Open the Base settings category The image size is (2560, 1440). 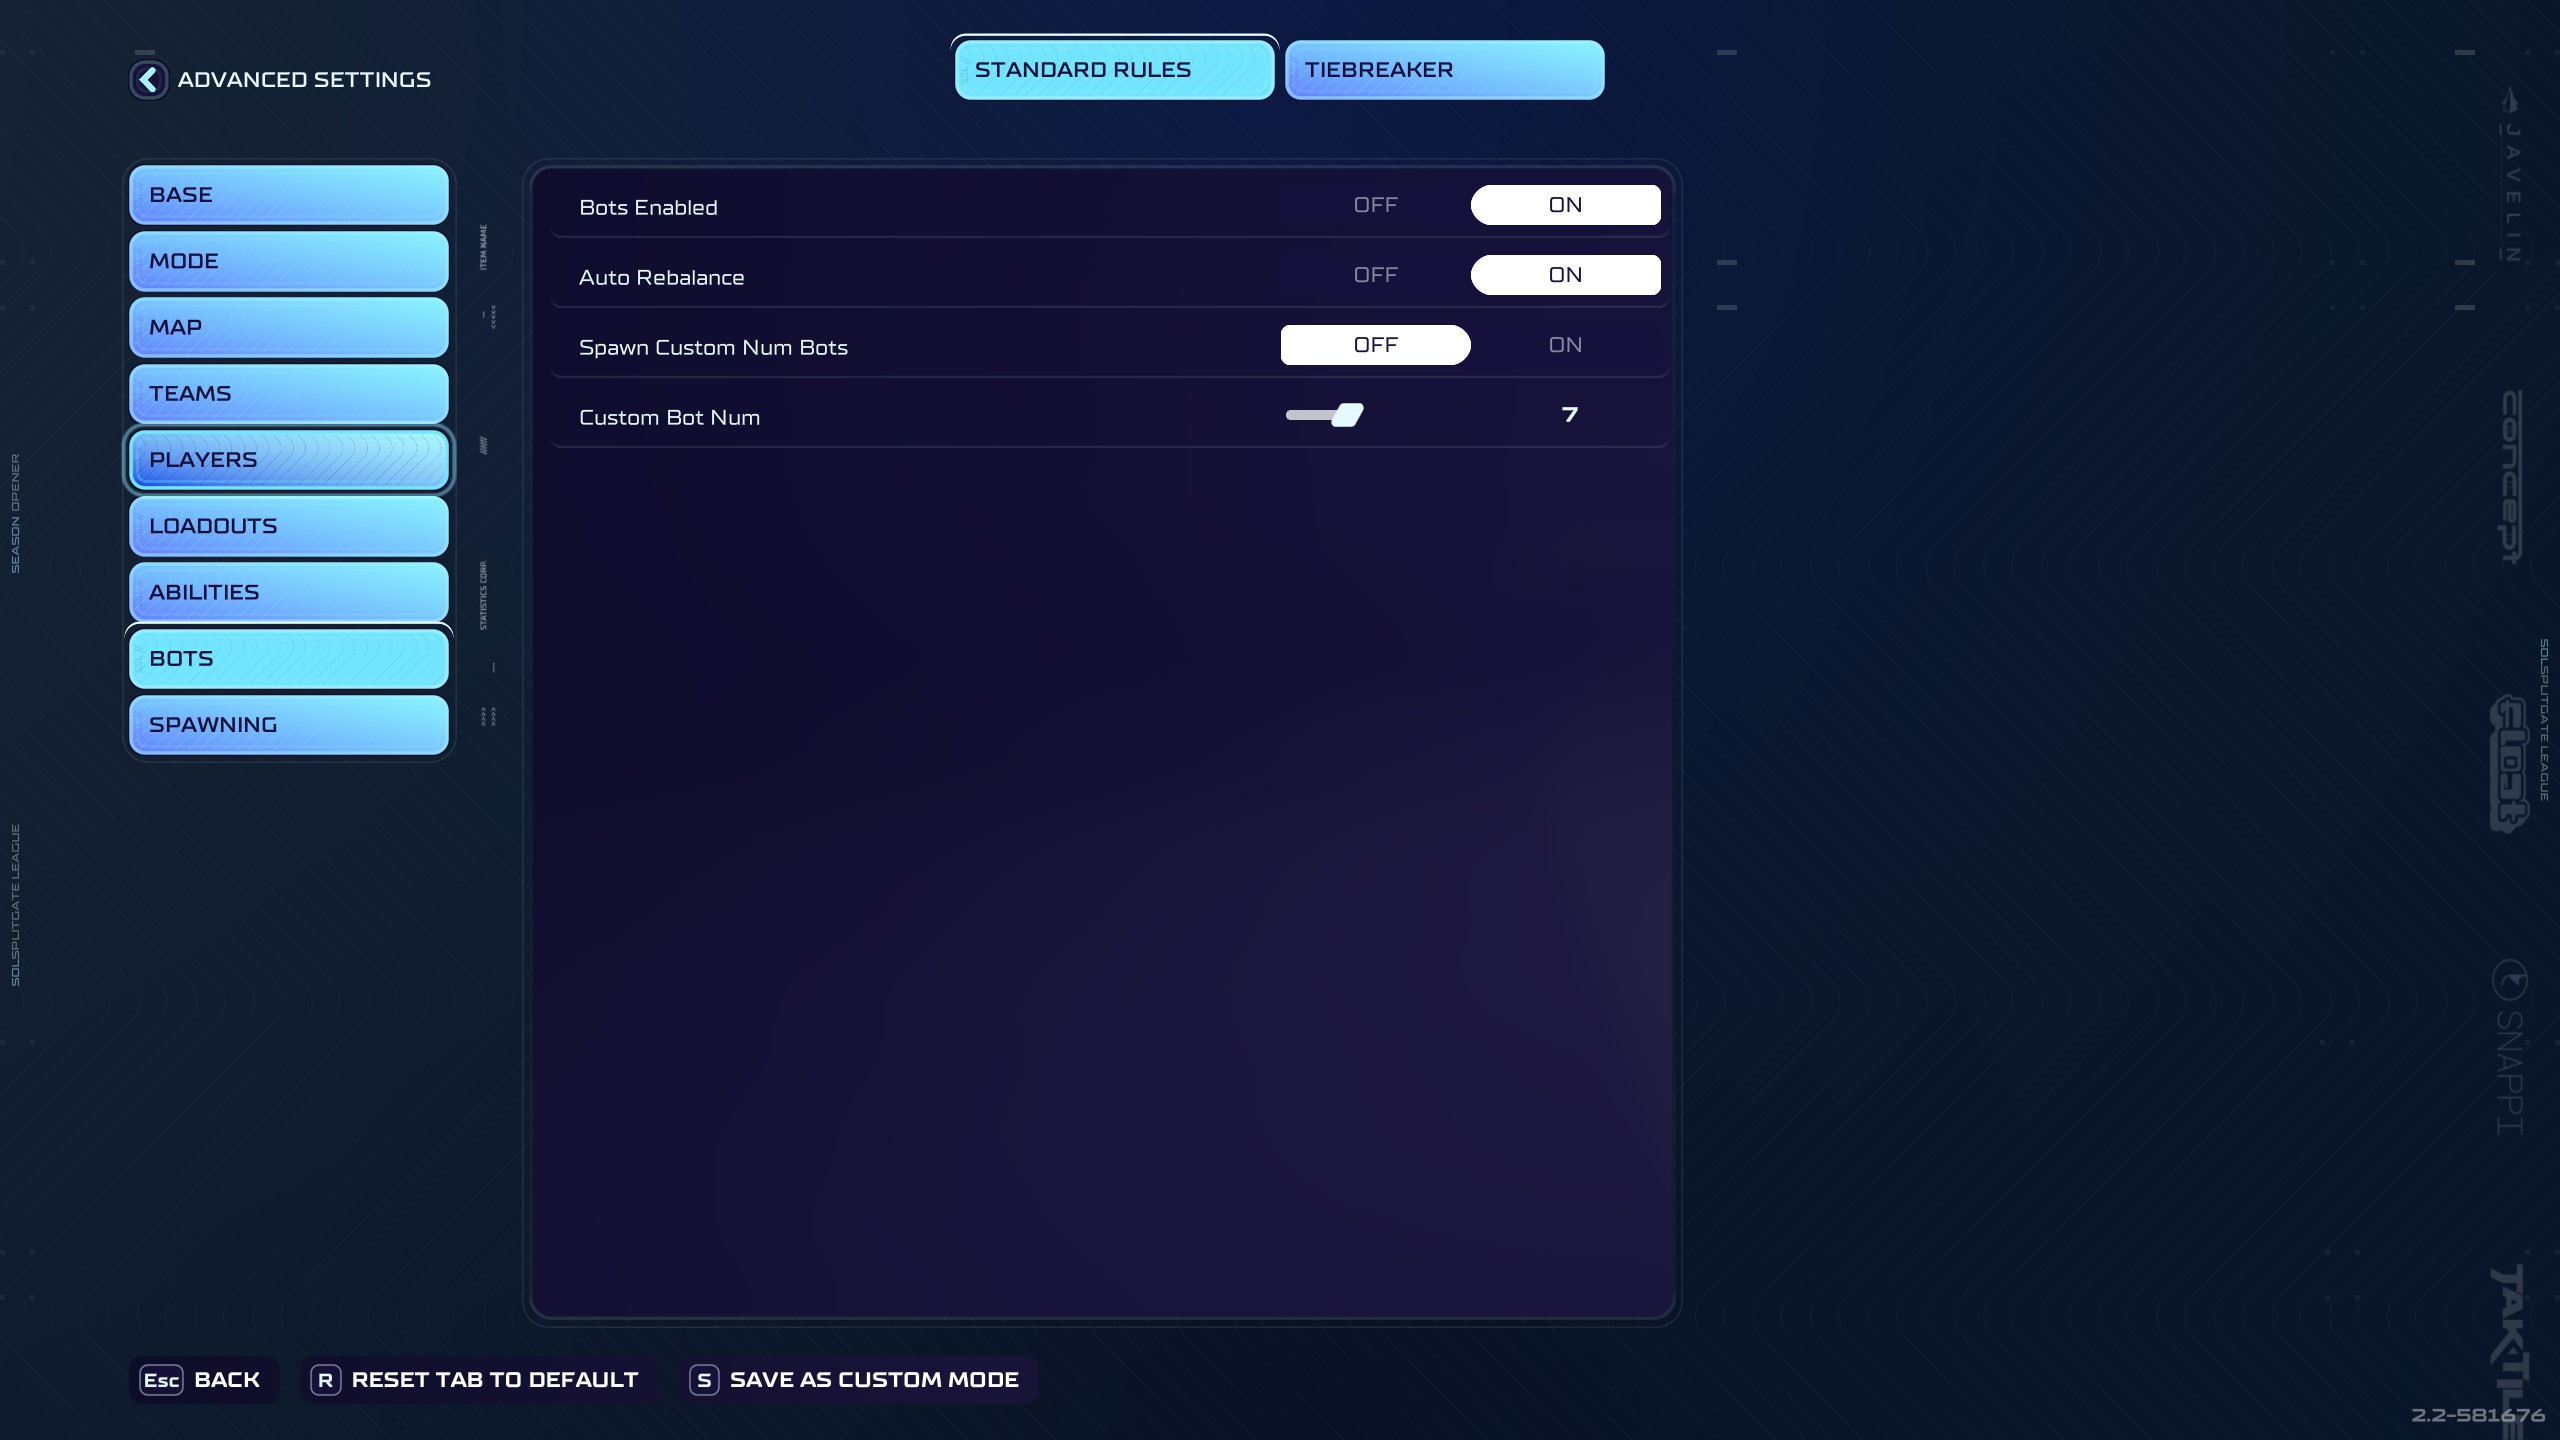click(x=288, y=195)
